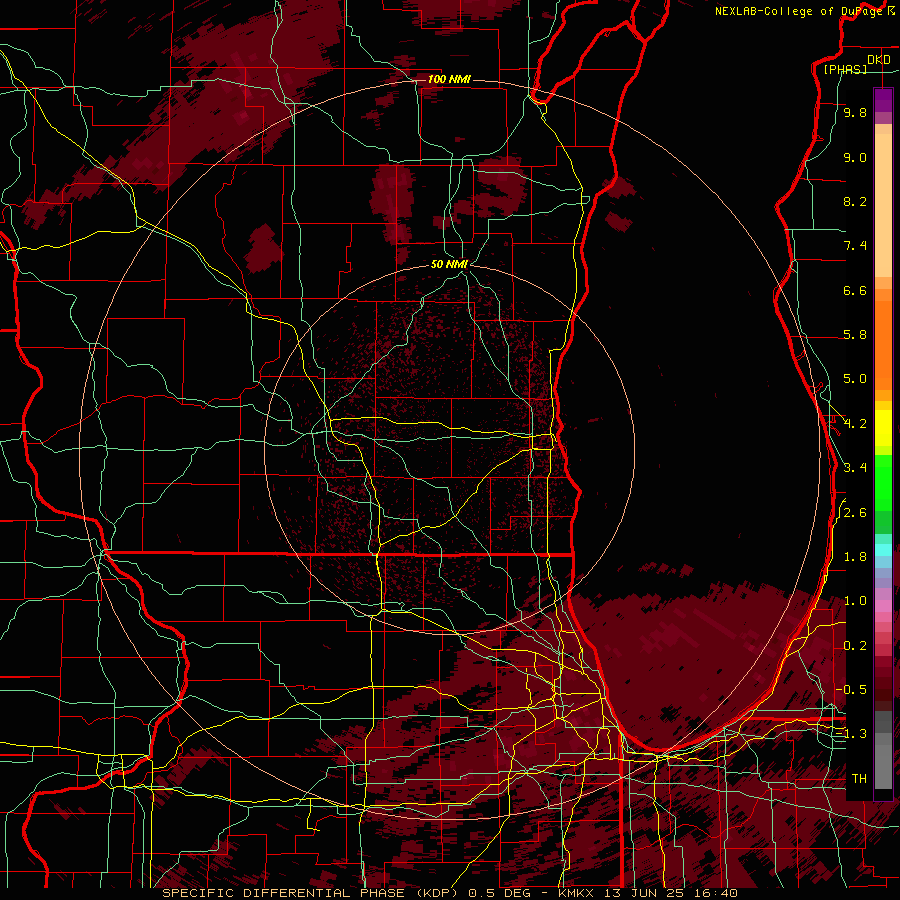
Task: Click the 7.4 value on the color scale
Action: 855,246
